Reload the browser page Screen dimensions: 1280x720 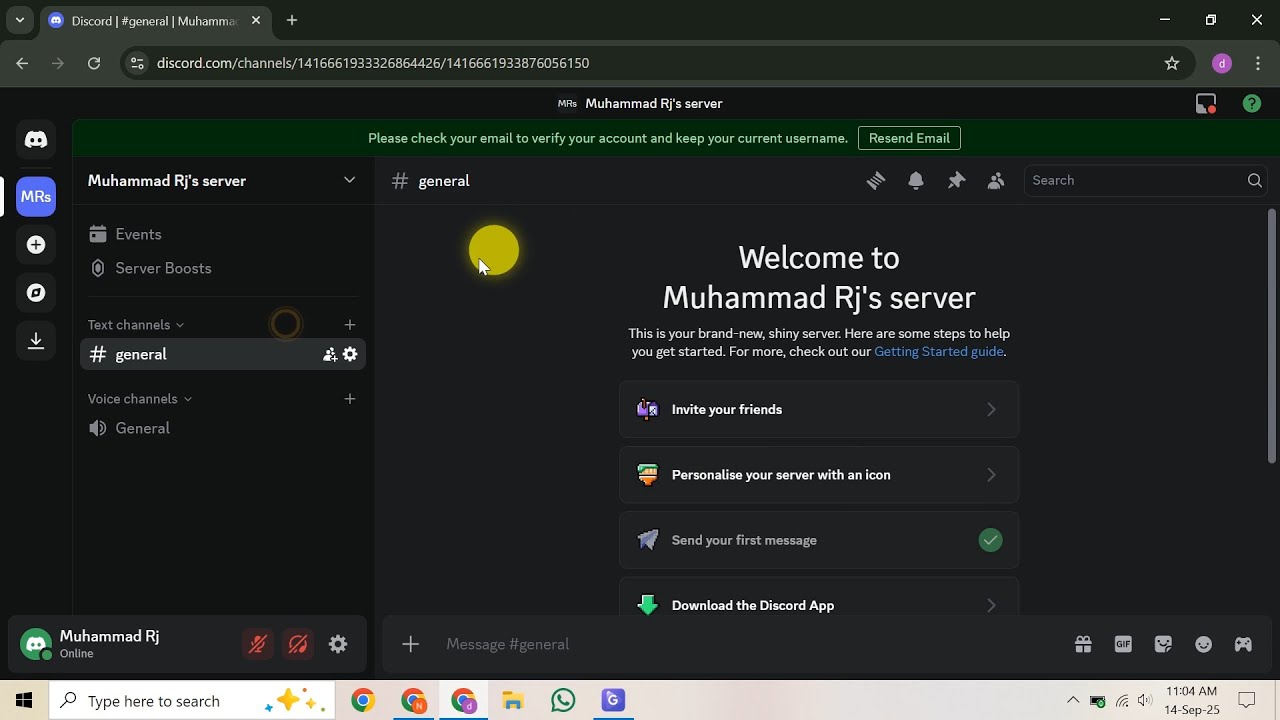94,63
